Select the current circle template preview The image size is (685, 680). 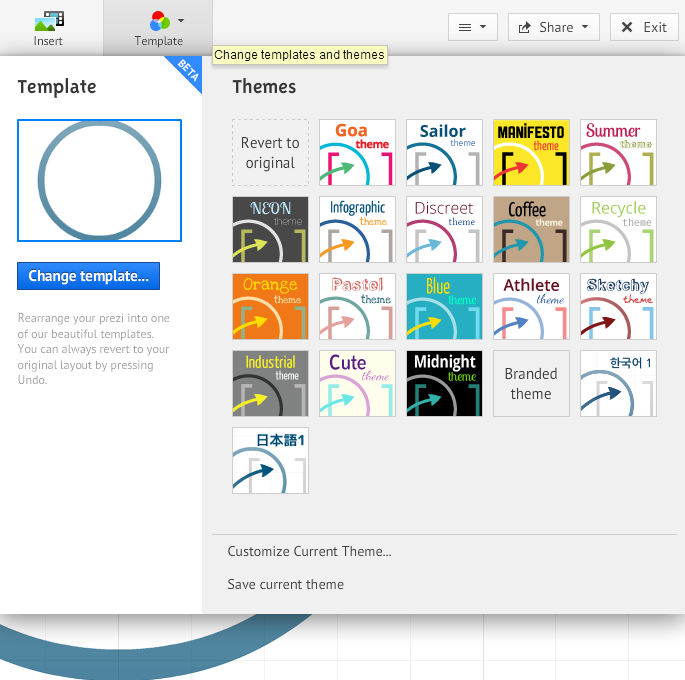(x=100, y=180)
